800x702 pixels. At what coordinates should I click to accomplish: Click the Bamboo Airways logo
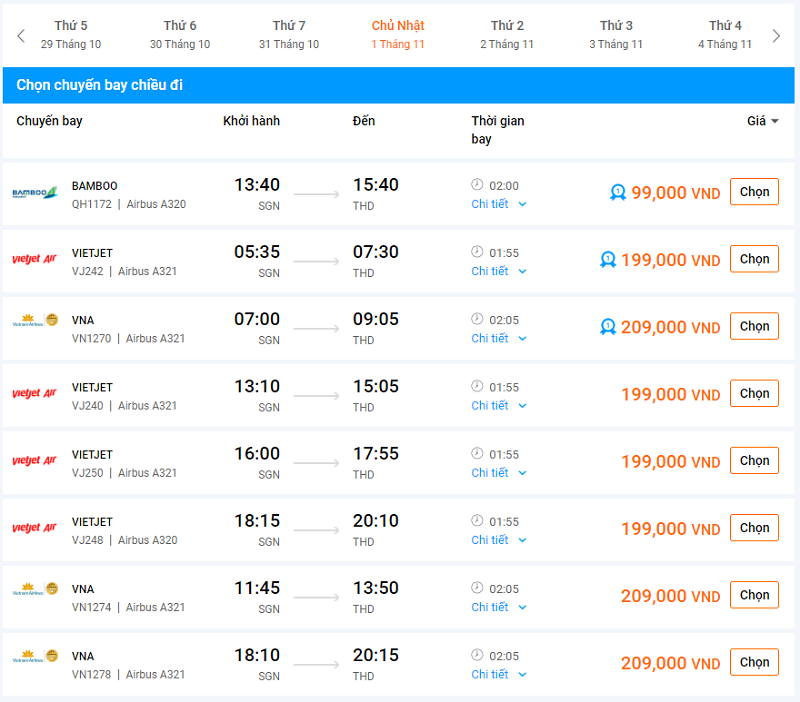35,193
